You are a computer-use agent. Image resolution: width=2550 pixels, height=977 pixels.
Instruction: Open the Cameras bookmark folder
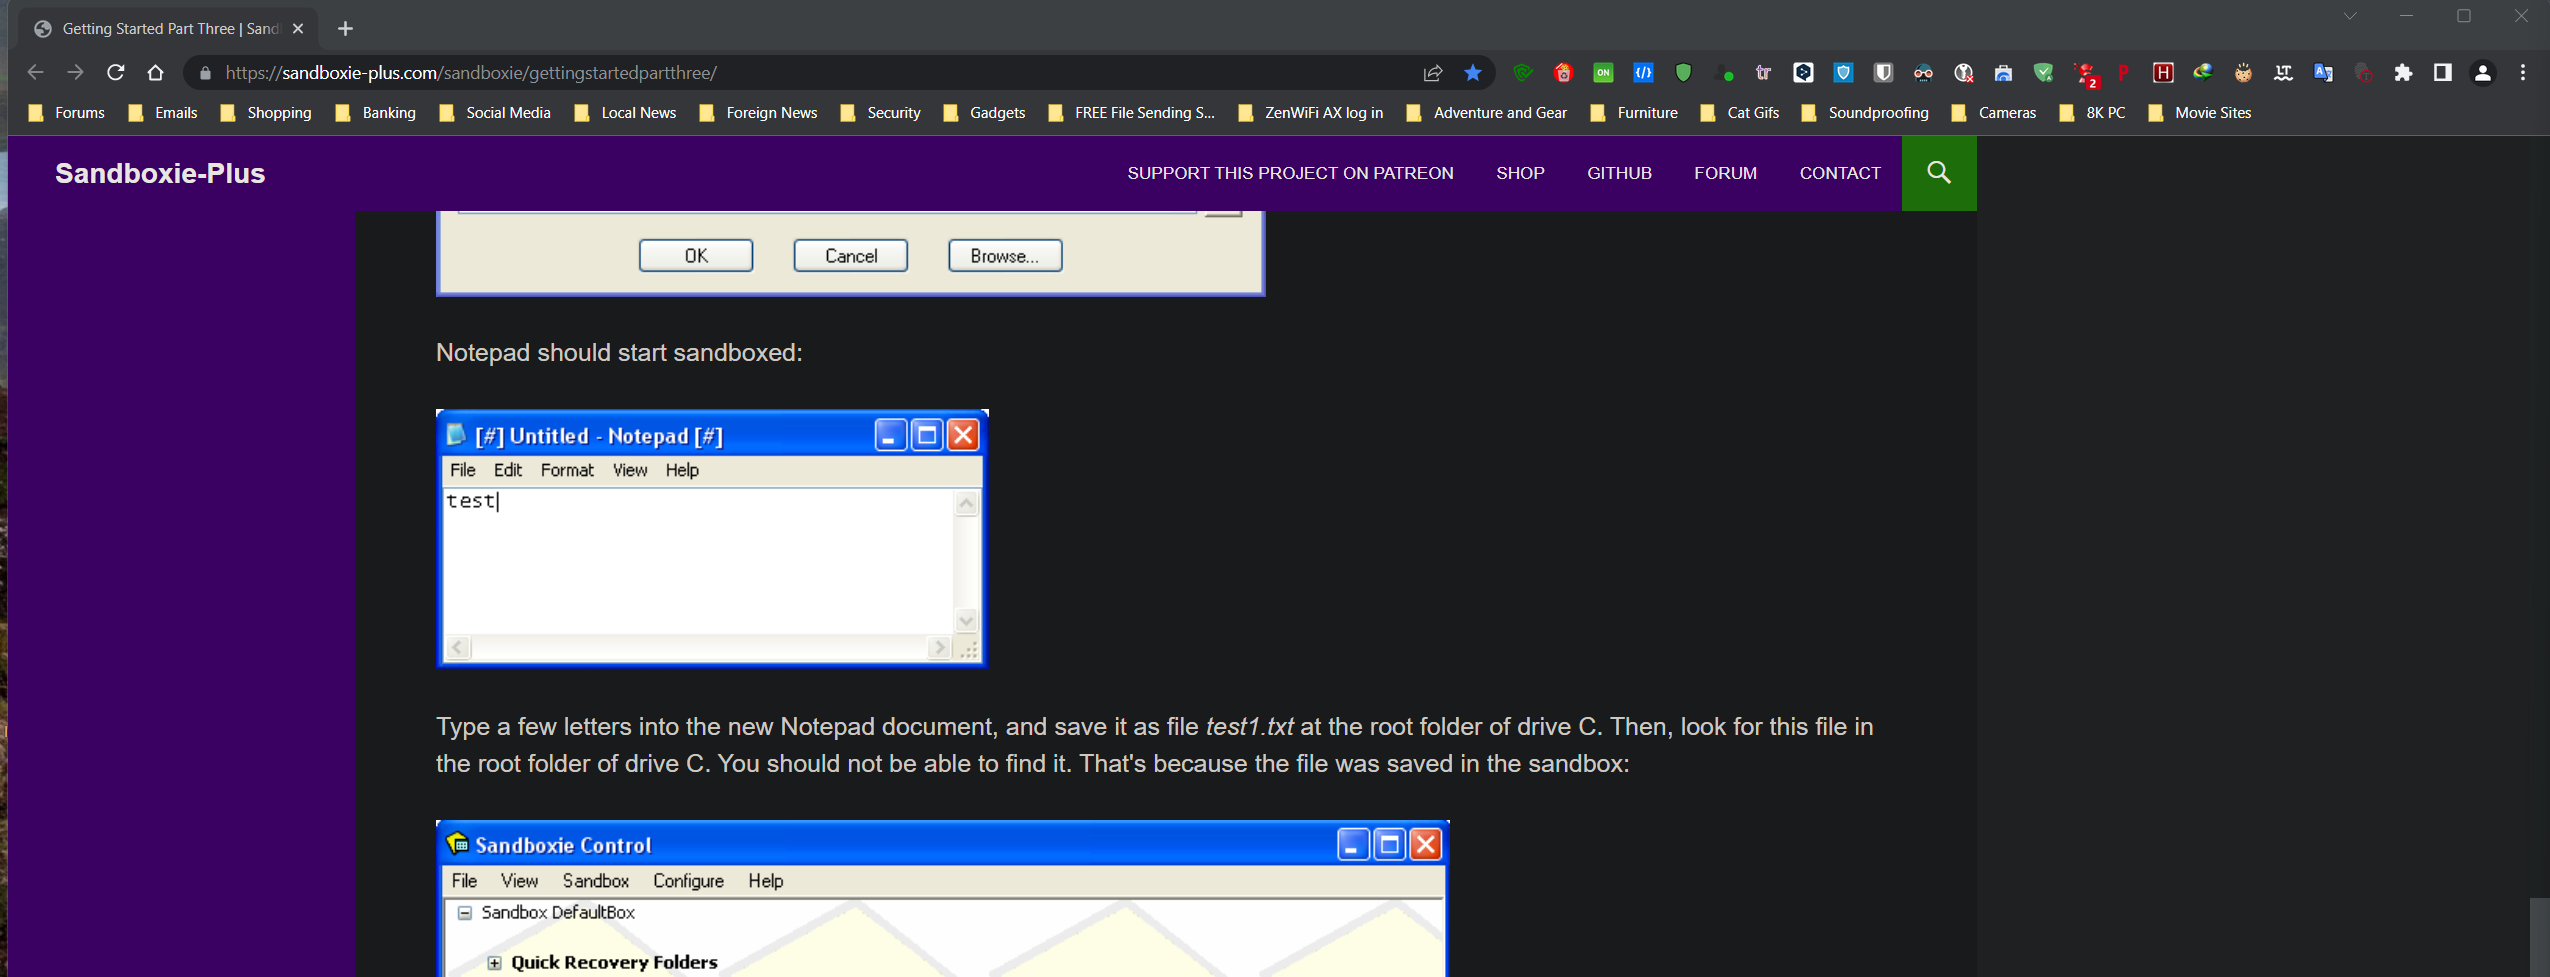coord(1995,113)
